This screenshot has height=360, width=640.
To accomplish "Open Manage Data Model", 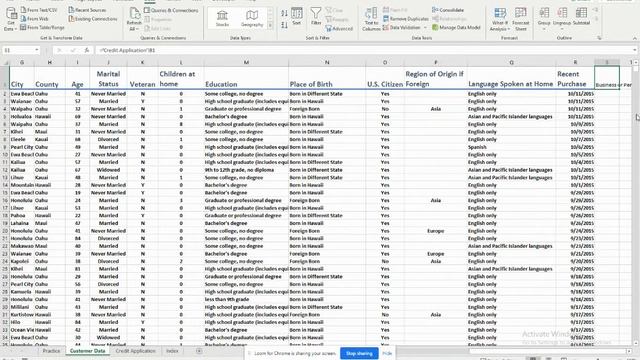I will [456, 27].
